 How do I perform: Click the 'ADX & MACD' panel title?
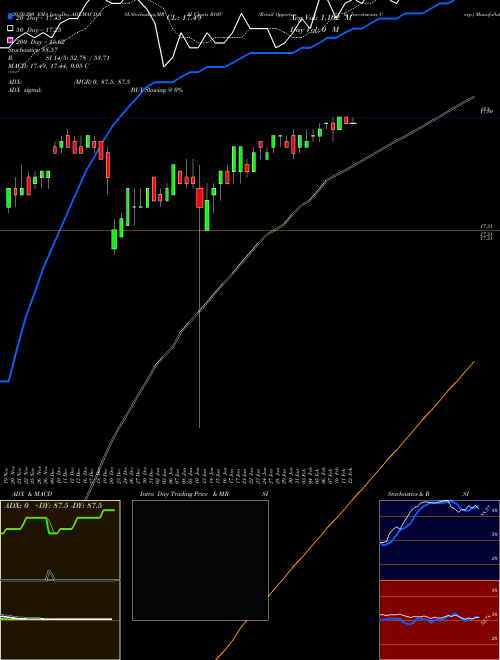pyautogui.click(x=32, y=494)
